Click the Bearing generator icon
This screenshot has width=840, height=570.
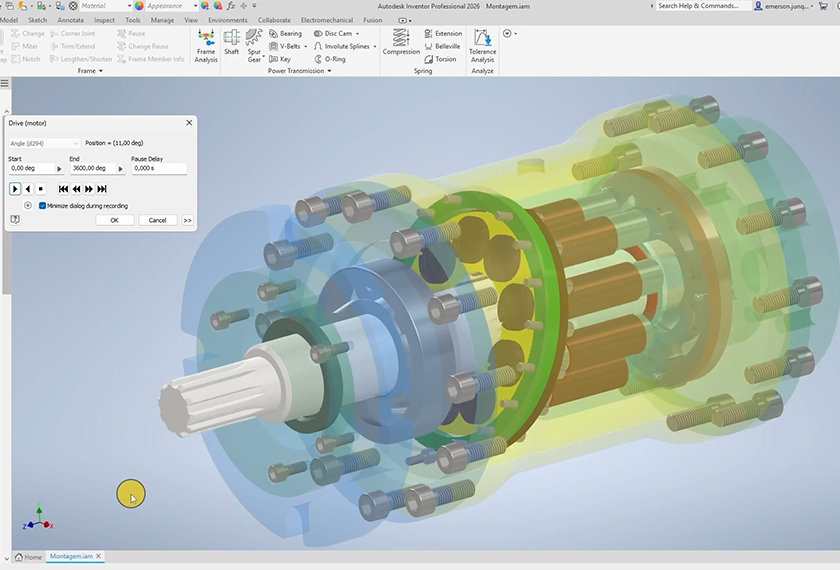[x=285, y=33]
